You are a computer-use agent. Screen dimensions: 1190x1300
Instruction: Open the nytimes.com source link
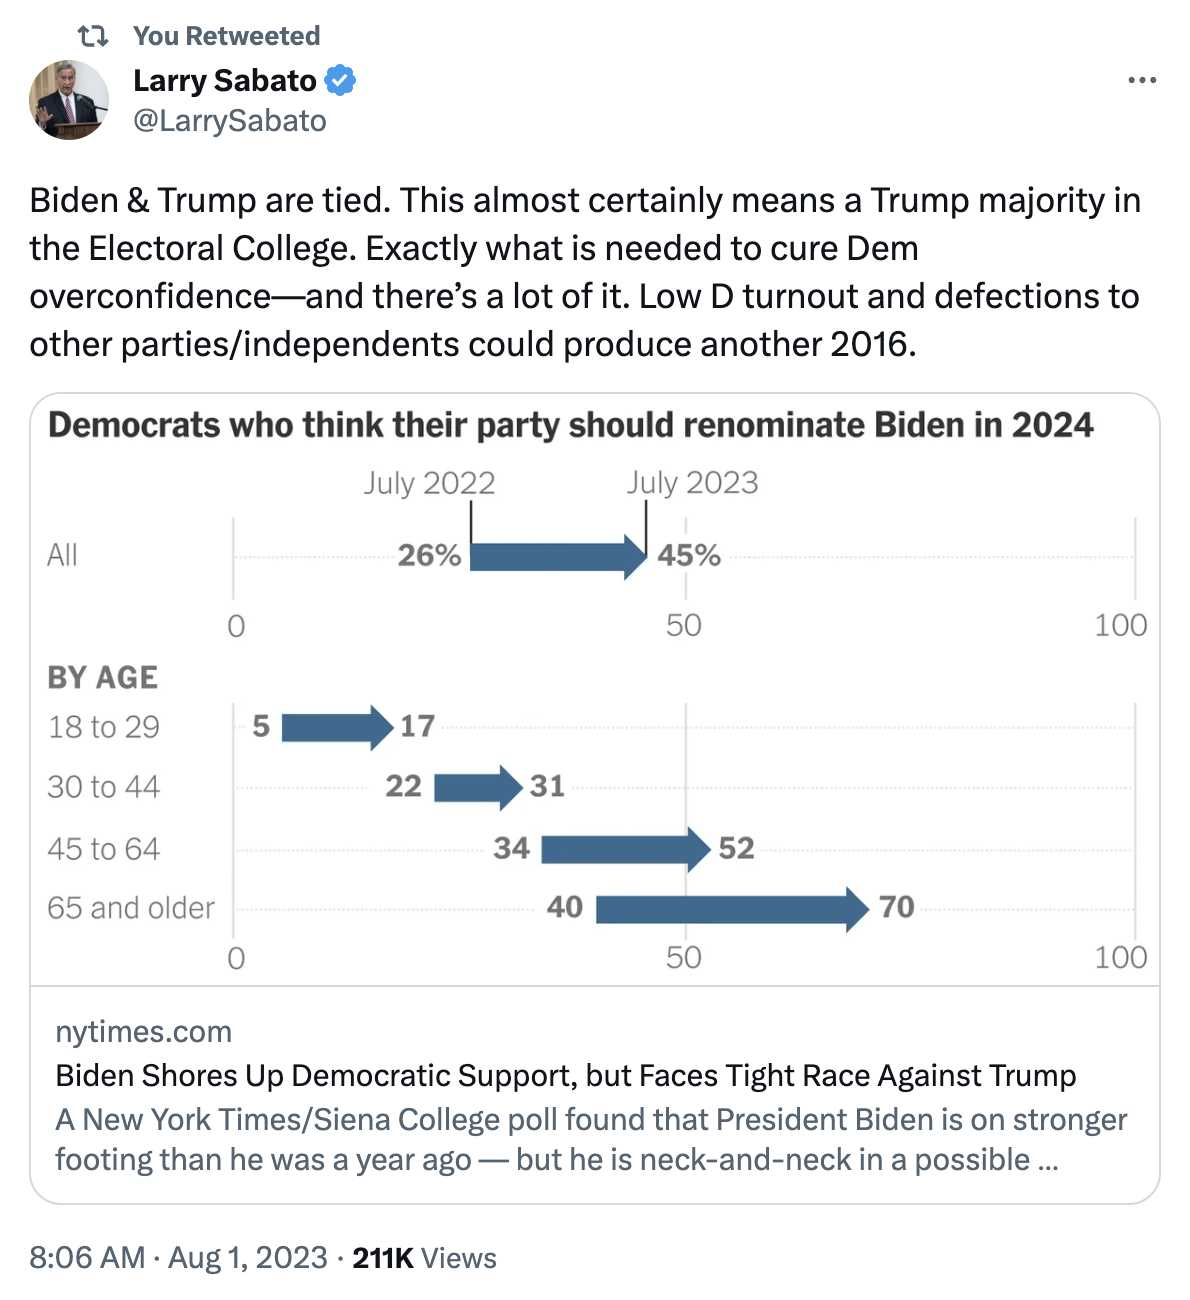143,1031
